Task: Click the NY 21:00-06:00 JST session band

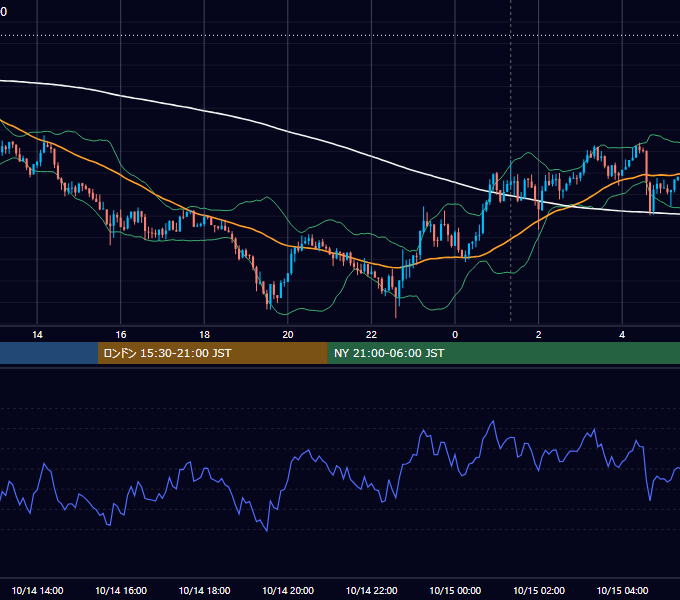Action: point(503,353)
